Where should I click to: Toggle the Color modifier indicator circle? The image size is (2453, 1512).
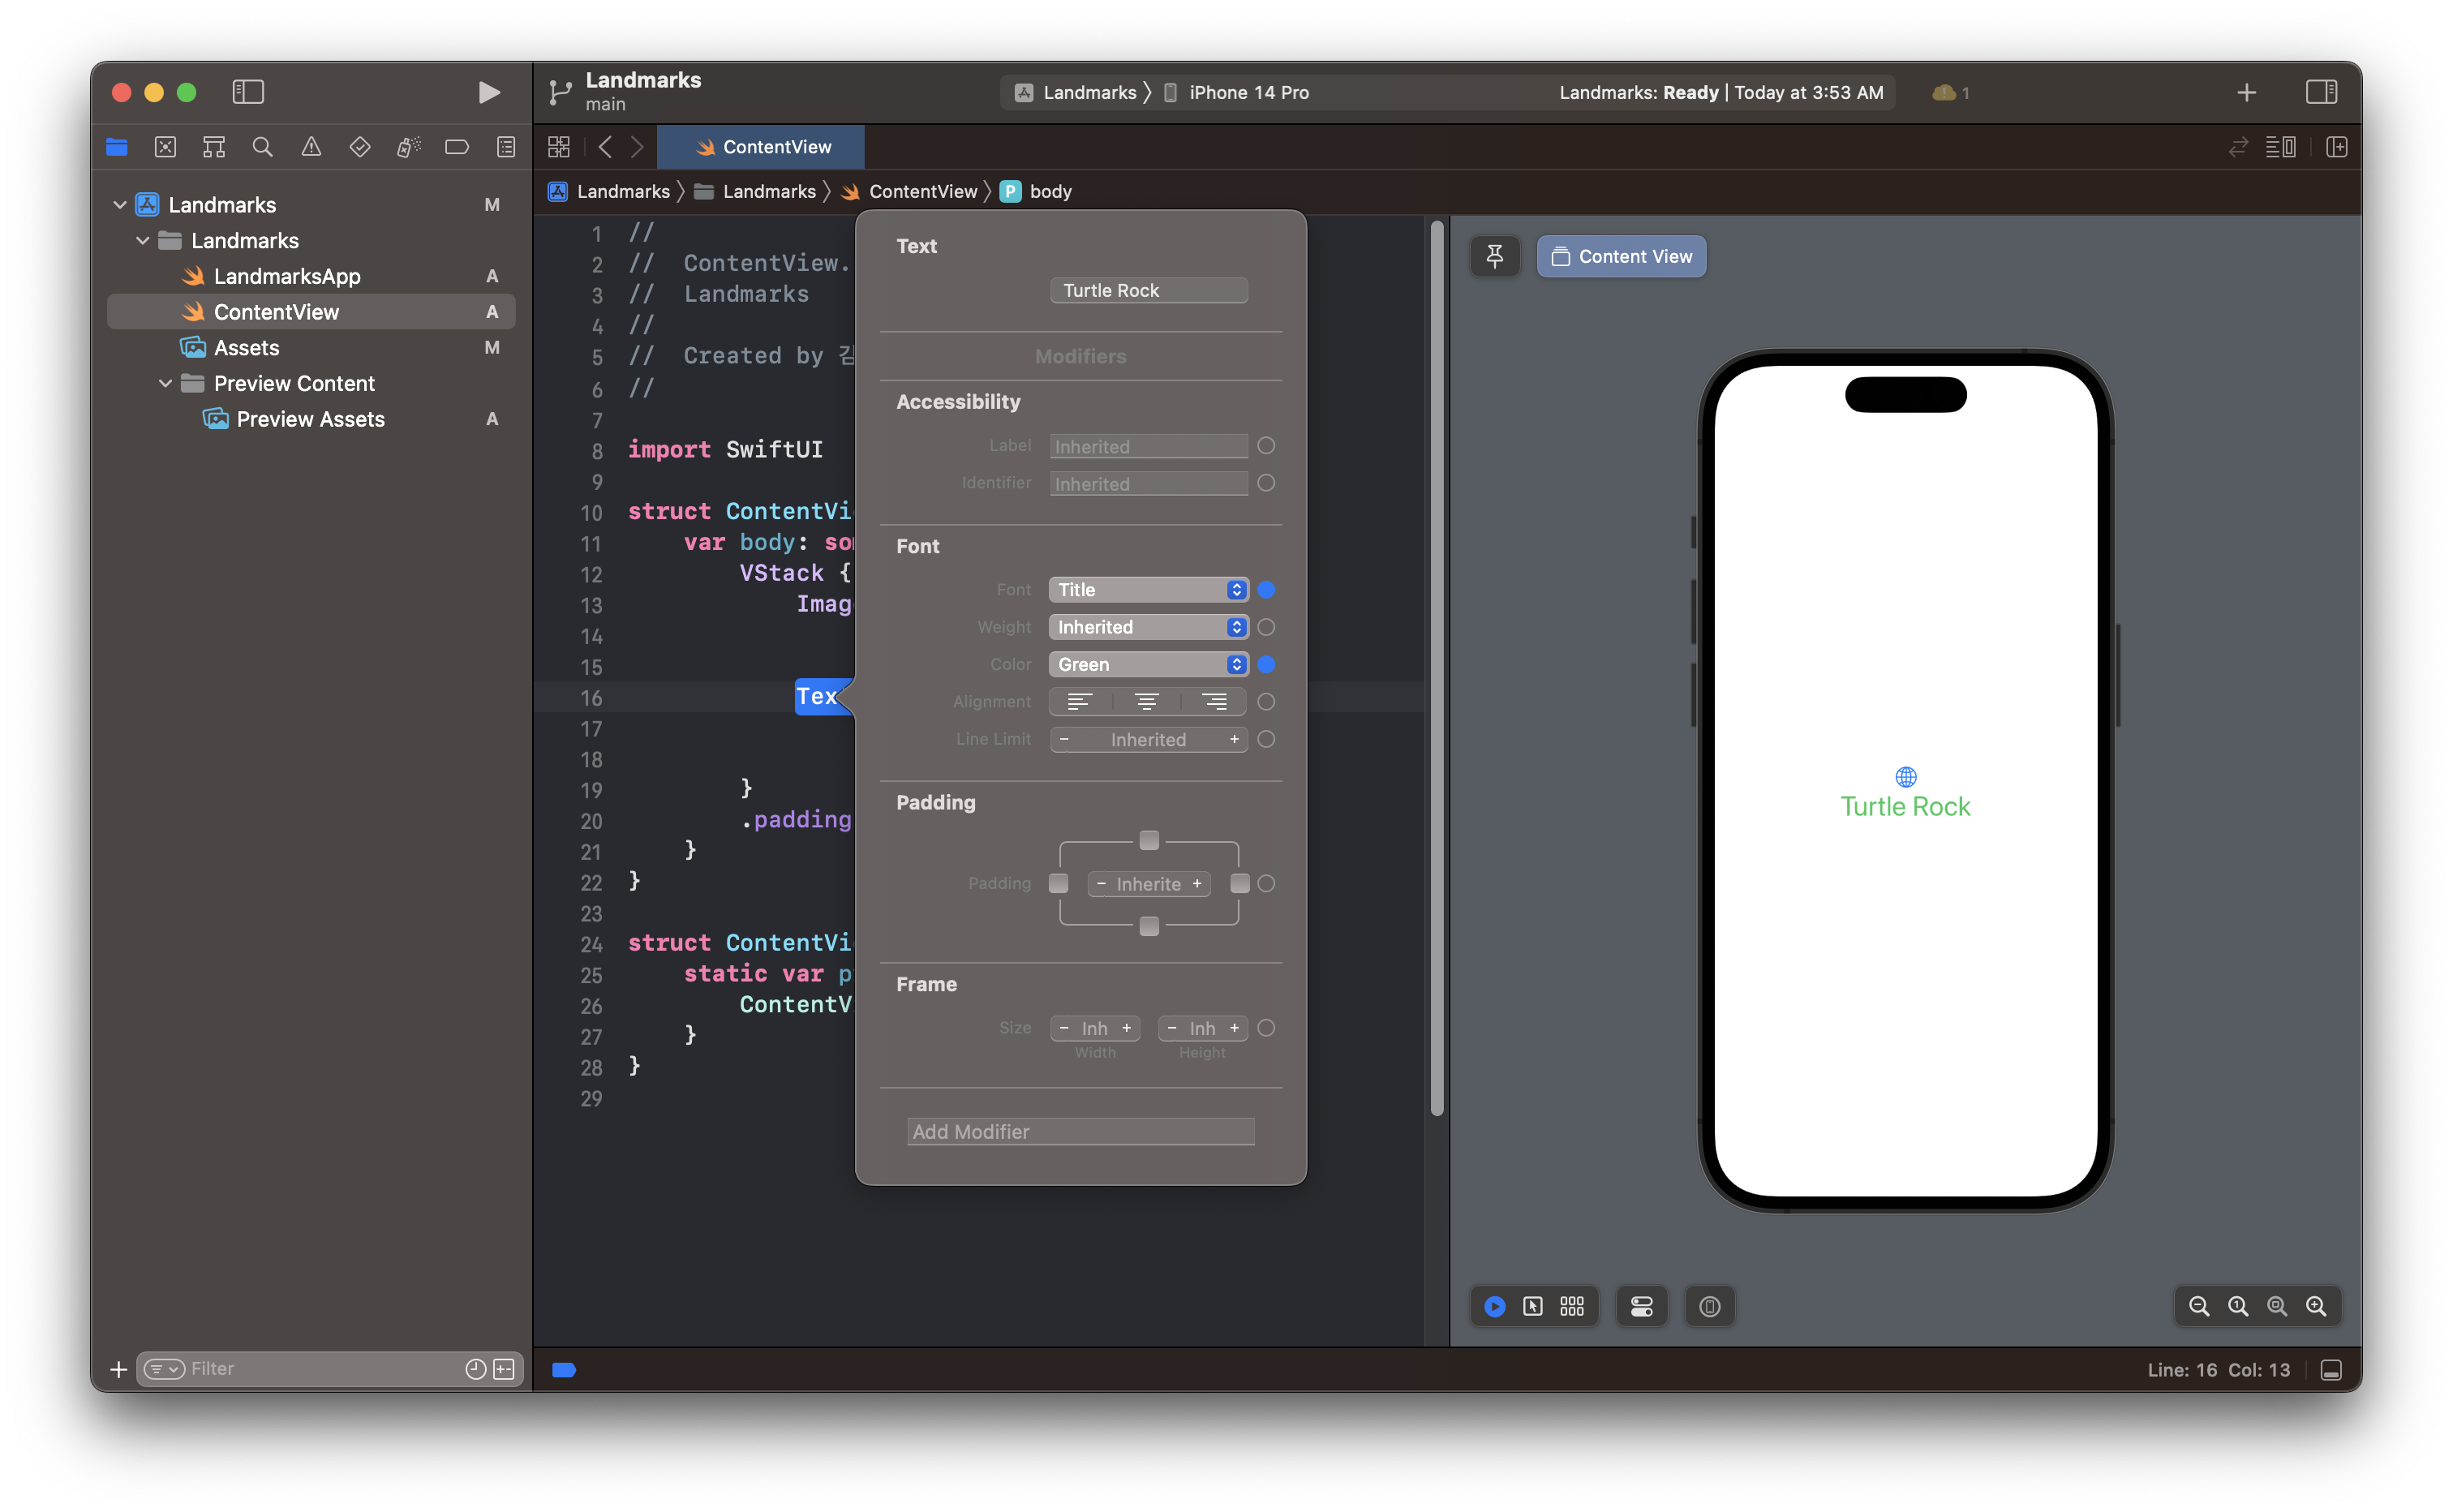(1266, 664)
